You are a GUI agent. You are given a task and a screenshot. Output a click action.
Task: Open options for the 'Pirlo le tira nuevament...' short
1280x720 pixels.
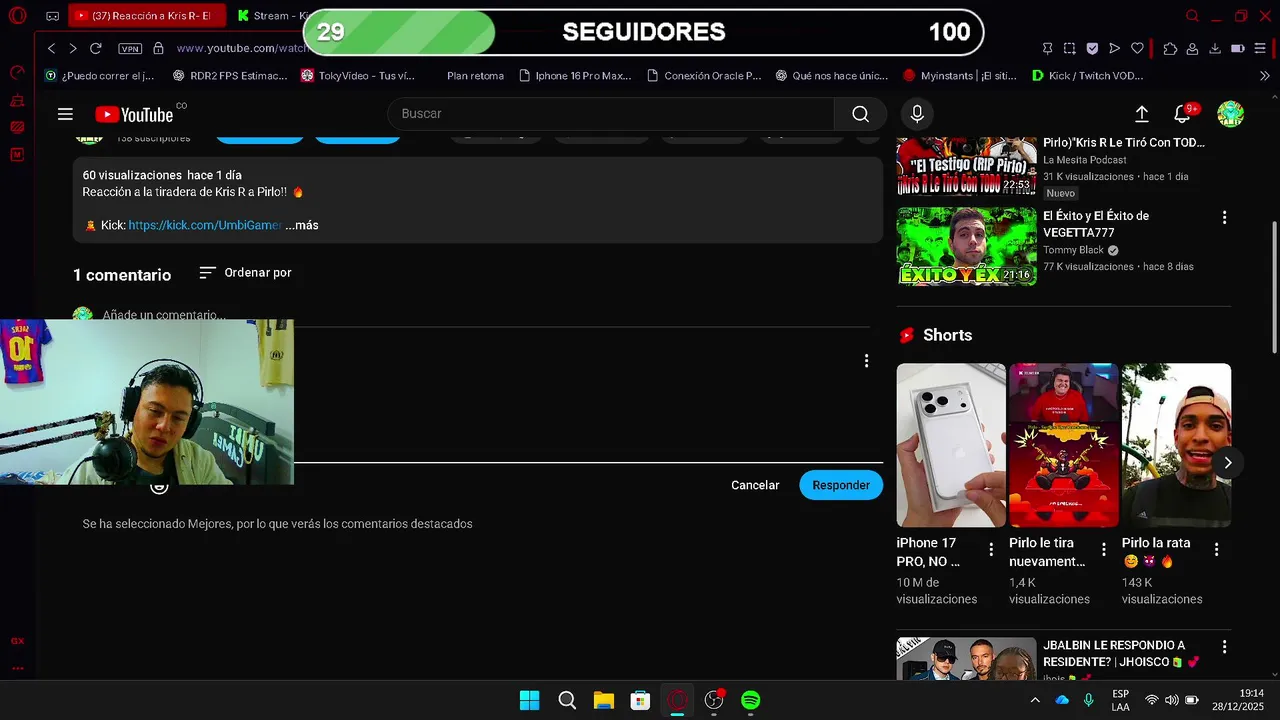coord(1104,549)
